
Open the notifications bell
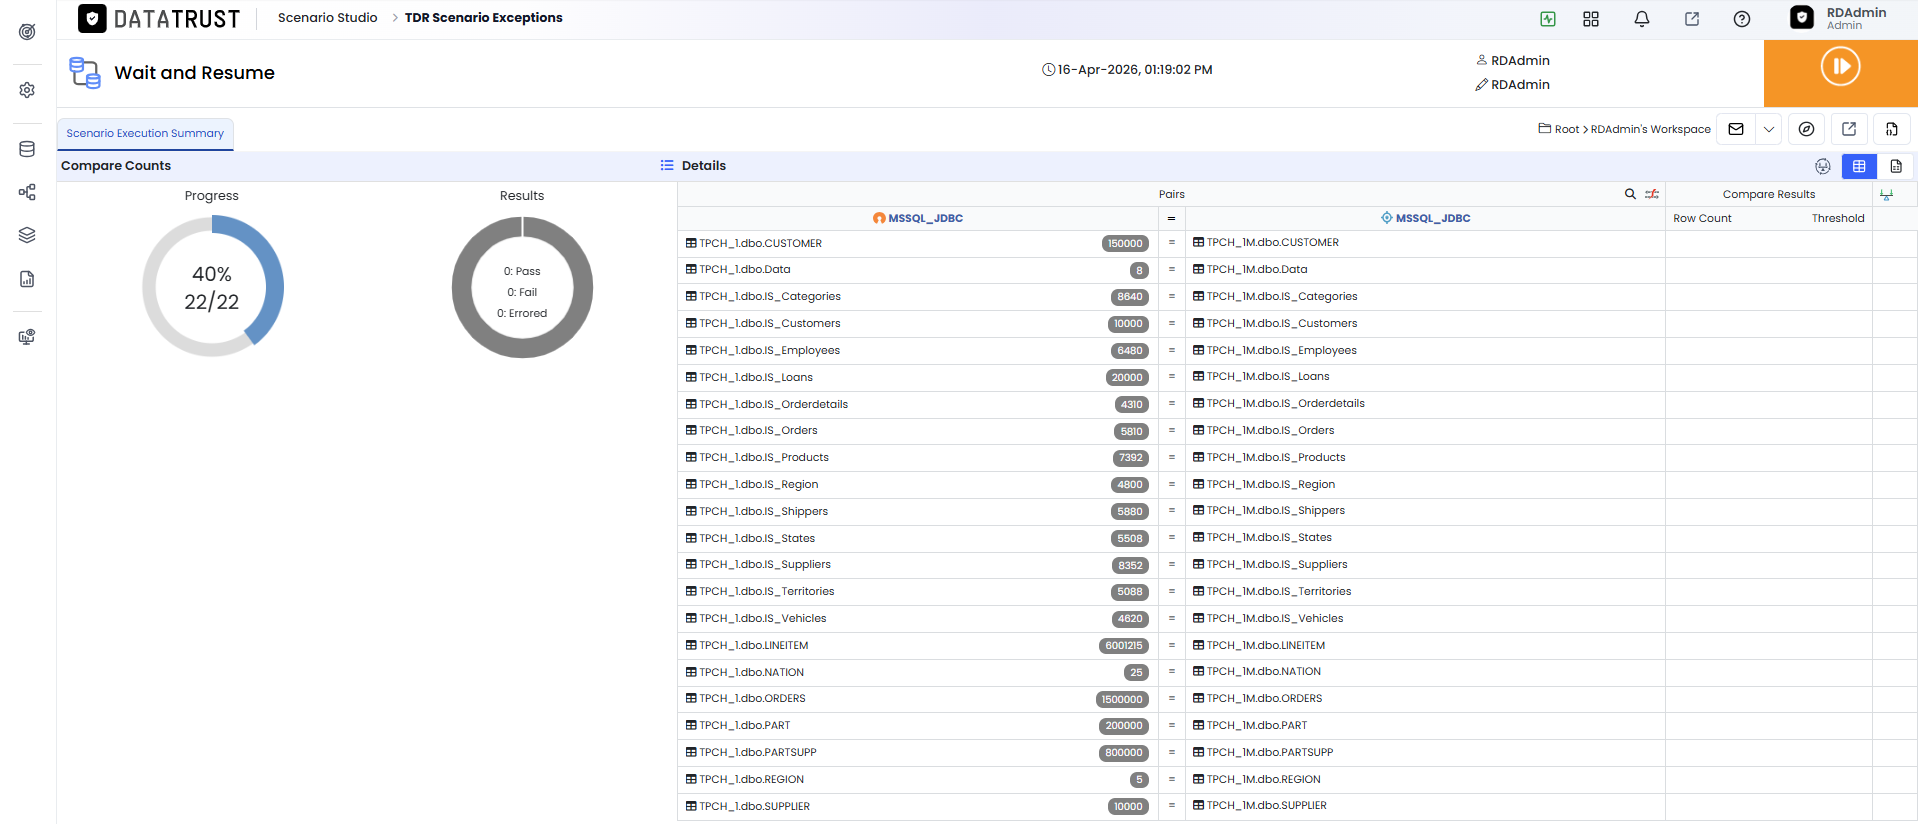(x=1642, y=19)
